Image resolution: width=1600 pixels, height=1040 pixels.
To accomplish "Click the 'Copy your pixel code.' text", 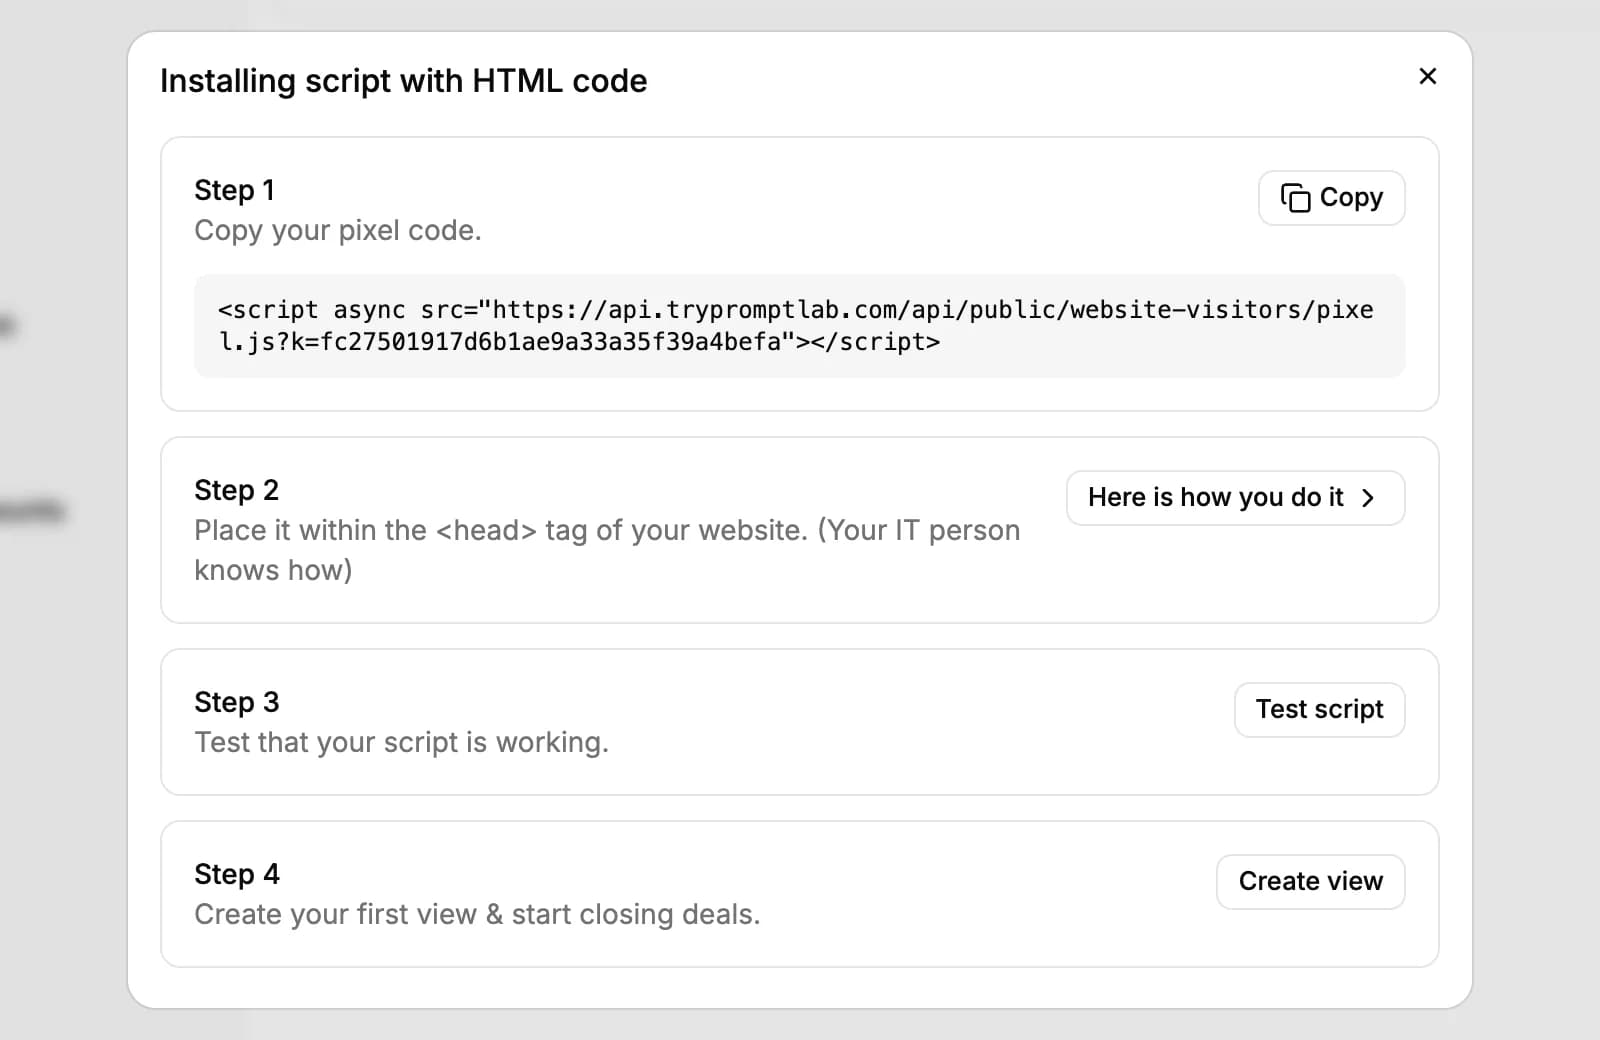I will pos(338,231).
